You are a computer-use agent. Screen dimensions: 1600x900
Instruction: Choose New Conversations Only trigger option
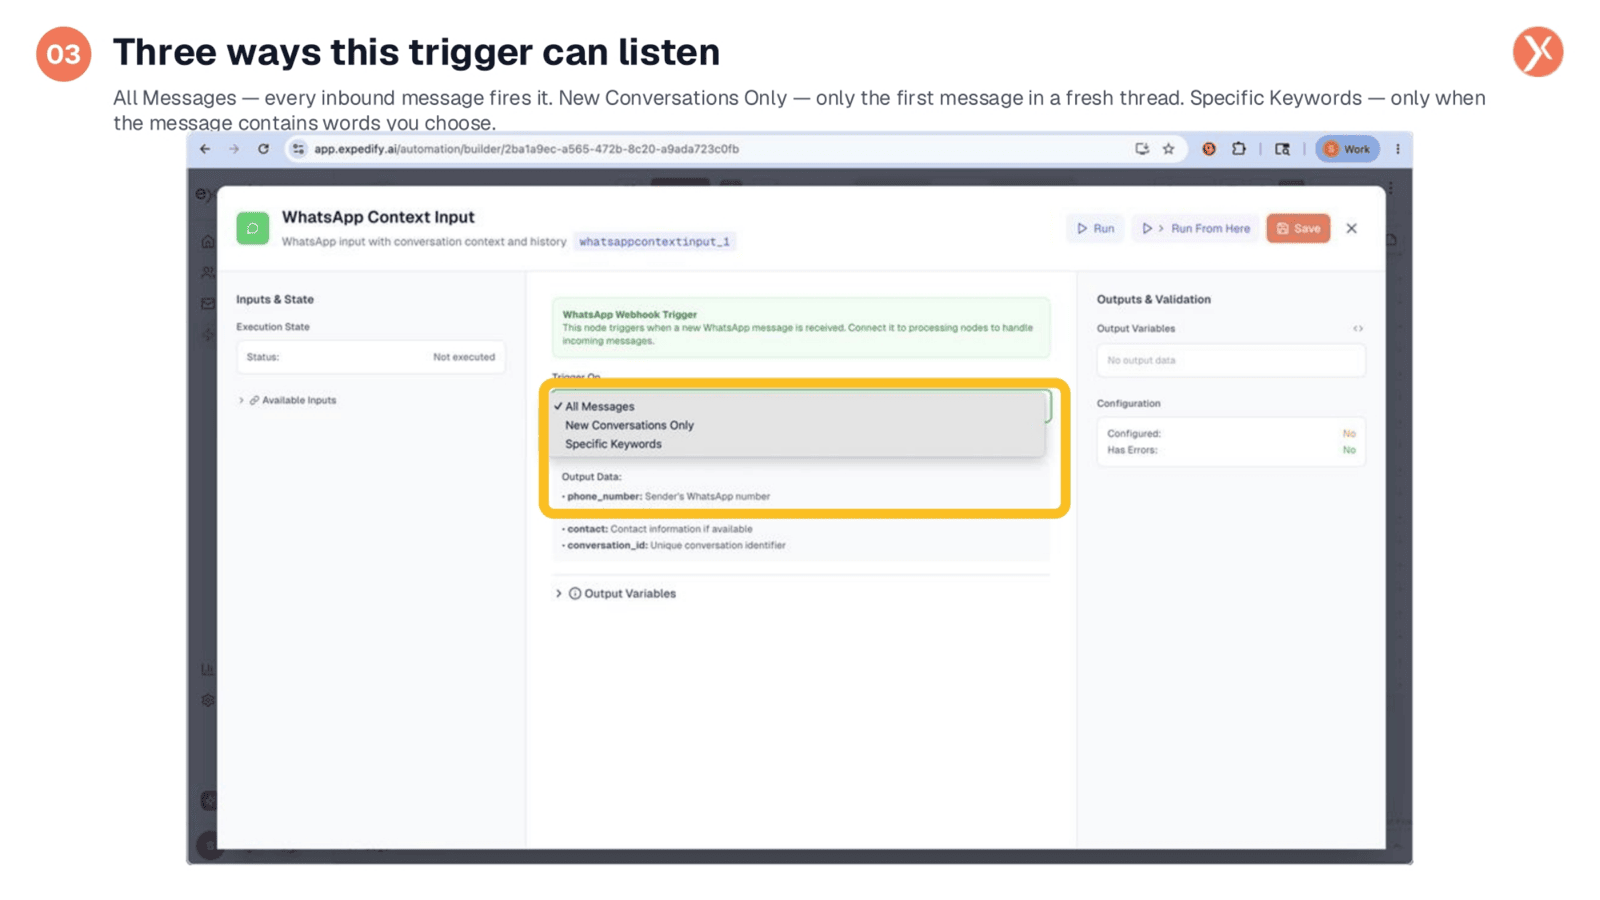(797, 425)
